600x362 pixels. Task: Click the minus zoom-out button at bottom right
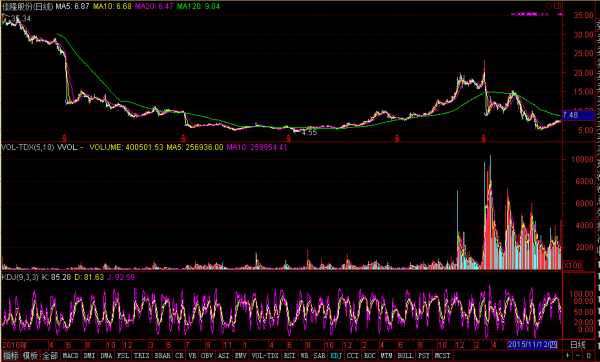pyautogui.click(x=578, y=356)
